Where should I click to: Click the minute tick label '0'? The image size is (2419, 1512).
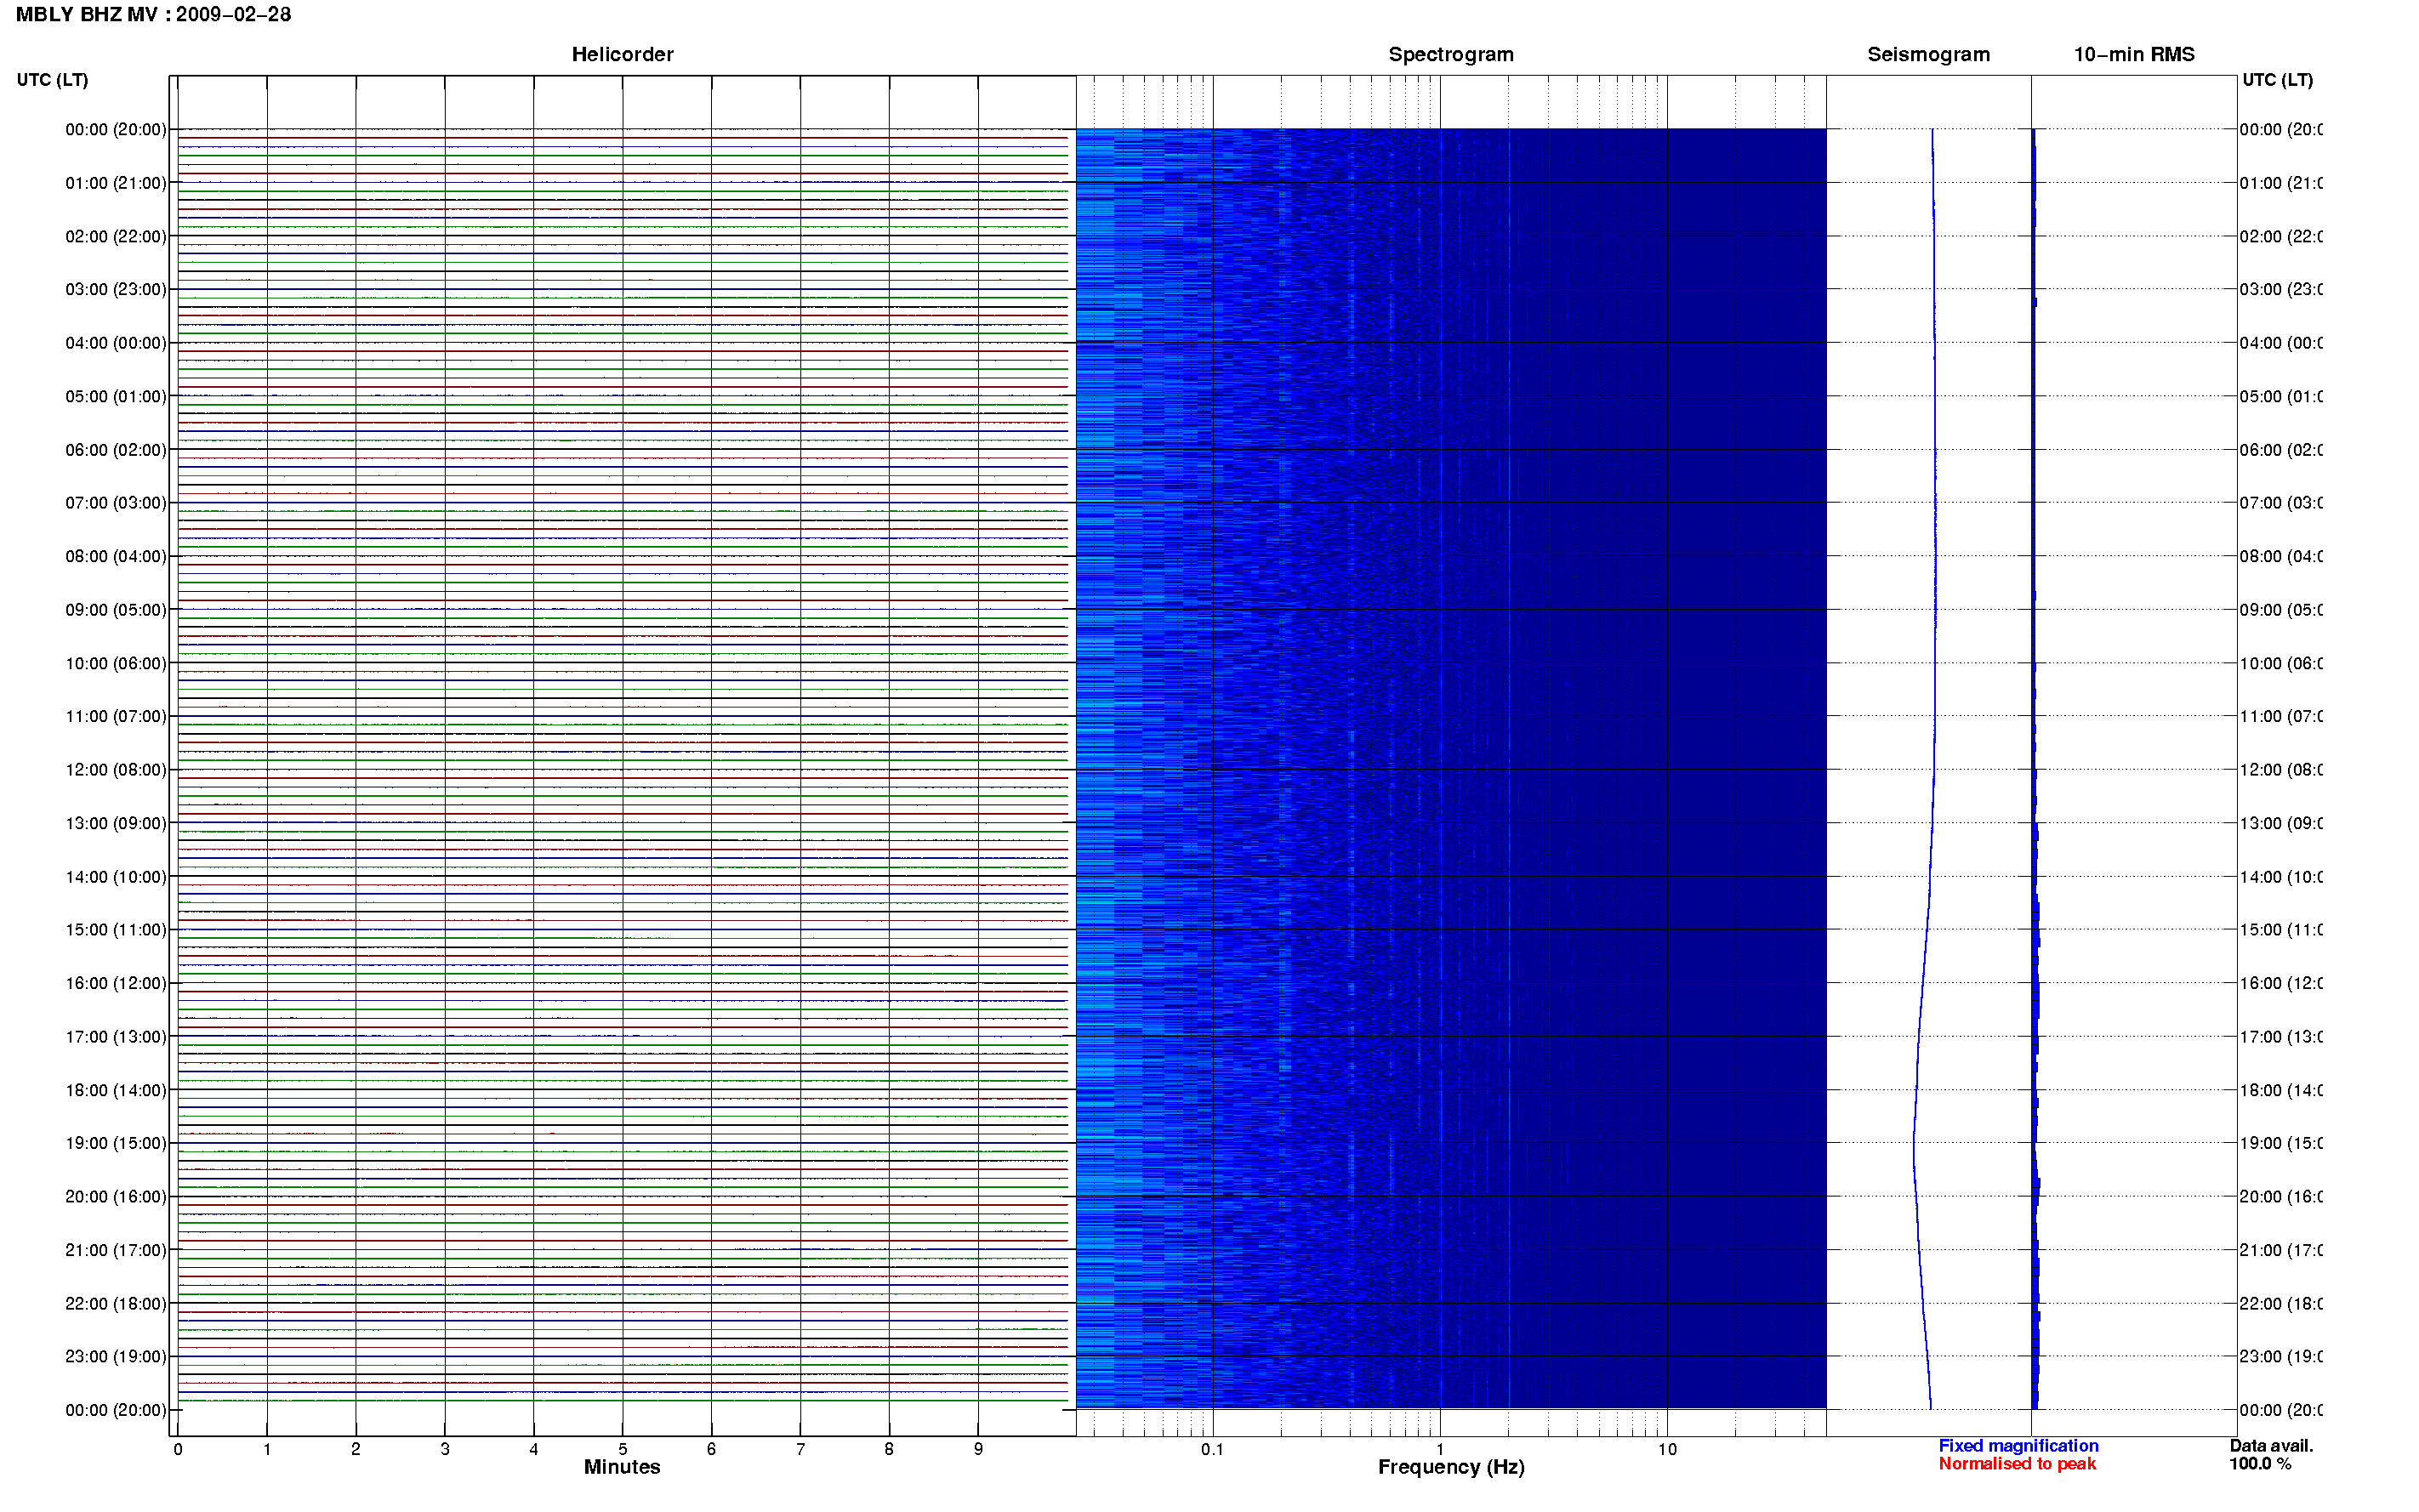pos(178,1449)
